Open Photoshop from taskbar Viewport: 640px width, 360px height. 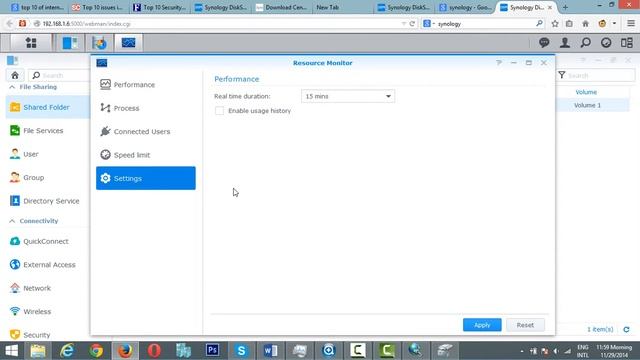(212, 351)
